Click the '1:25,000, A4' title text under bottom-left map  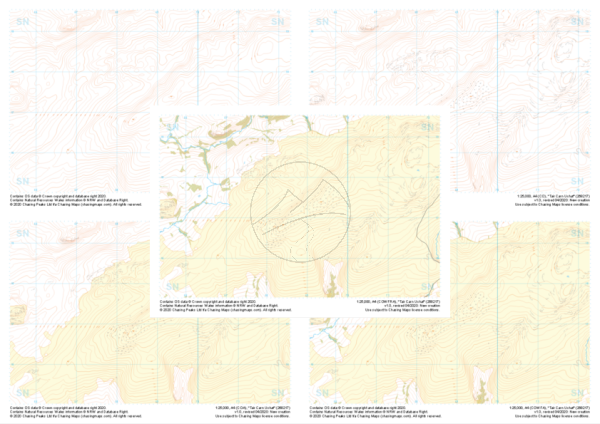coord(253,408)
